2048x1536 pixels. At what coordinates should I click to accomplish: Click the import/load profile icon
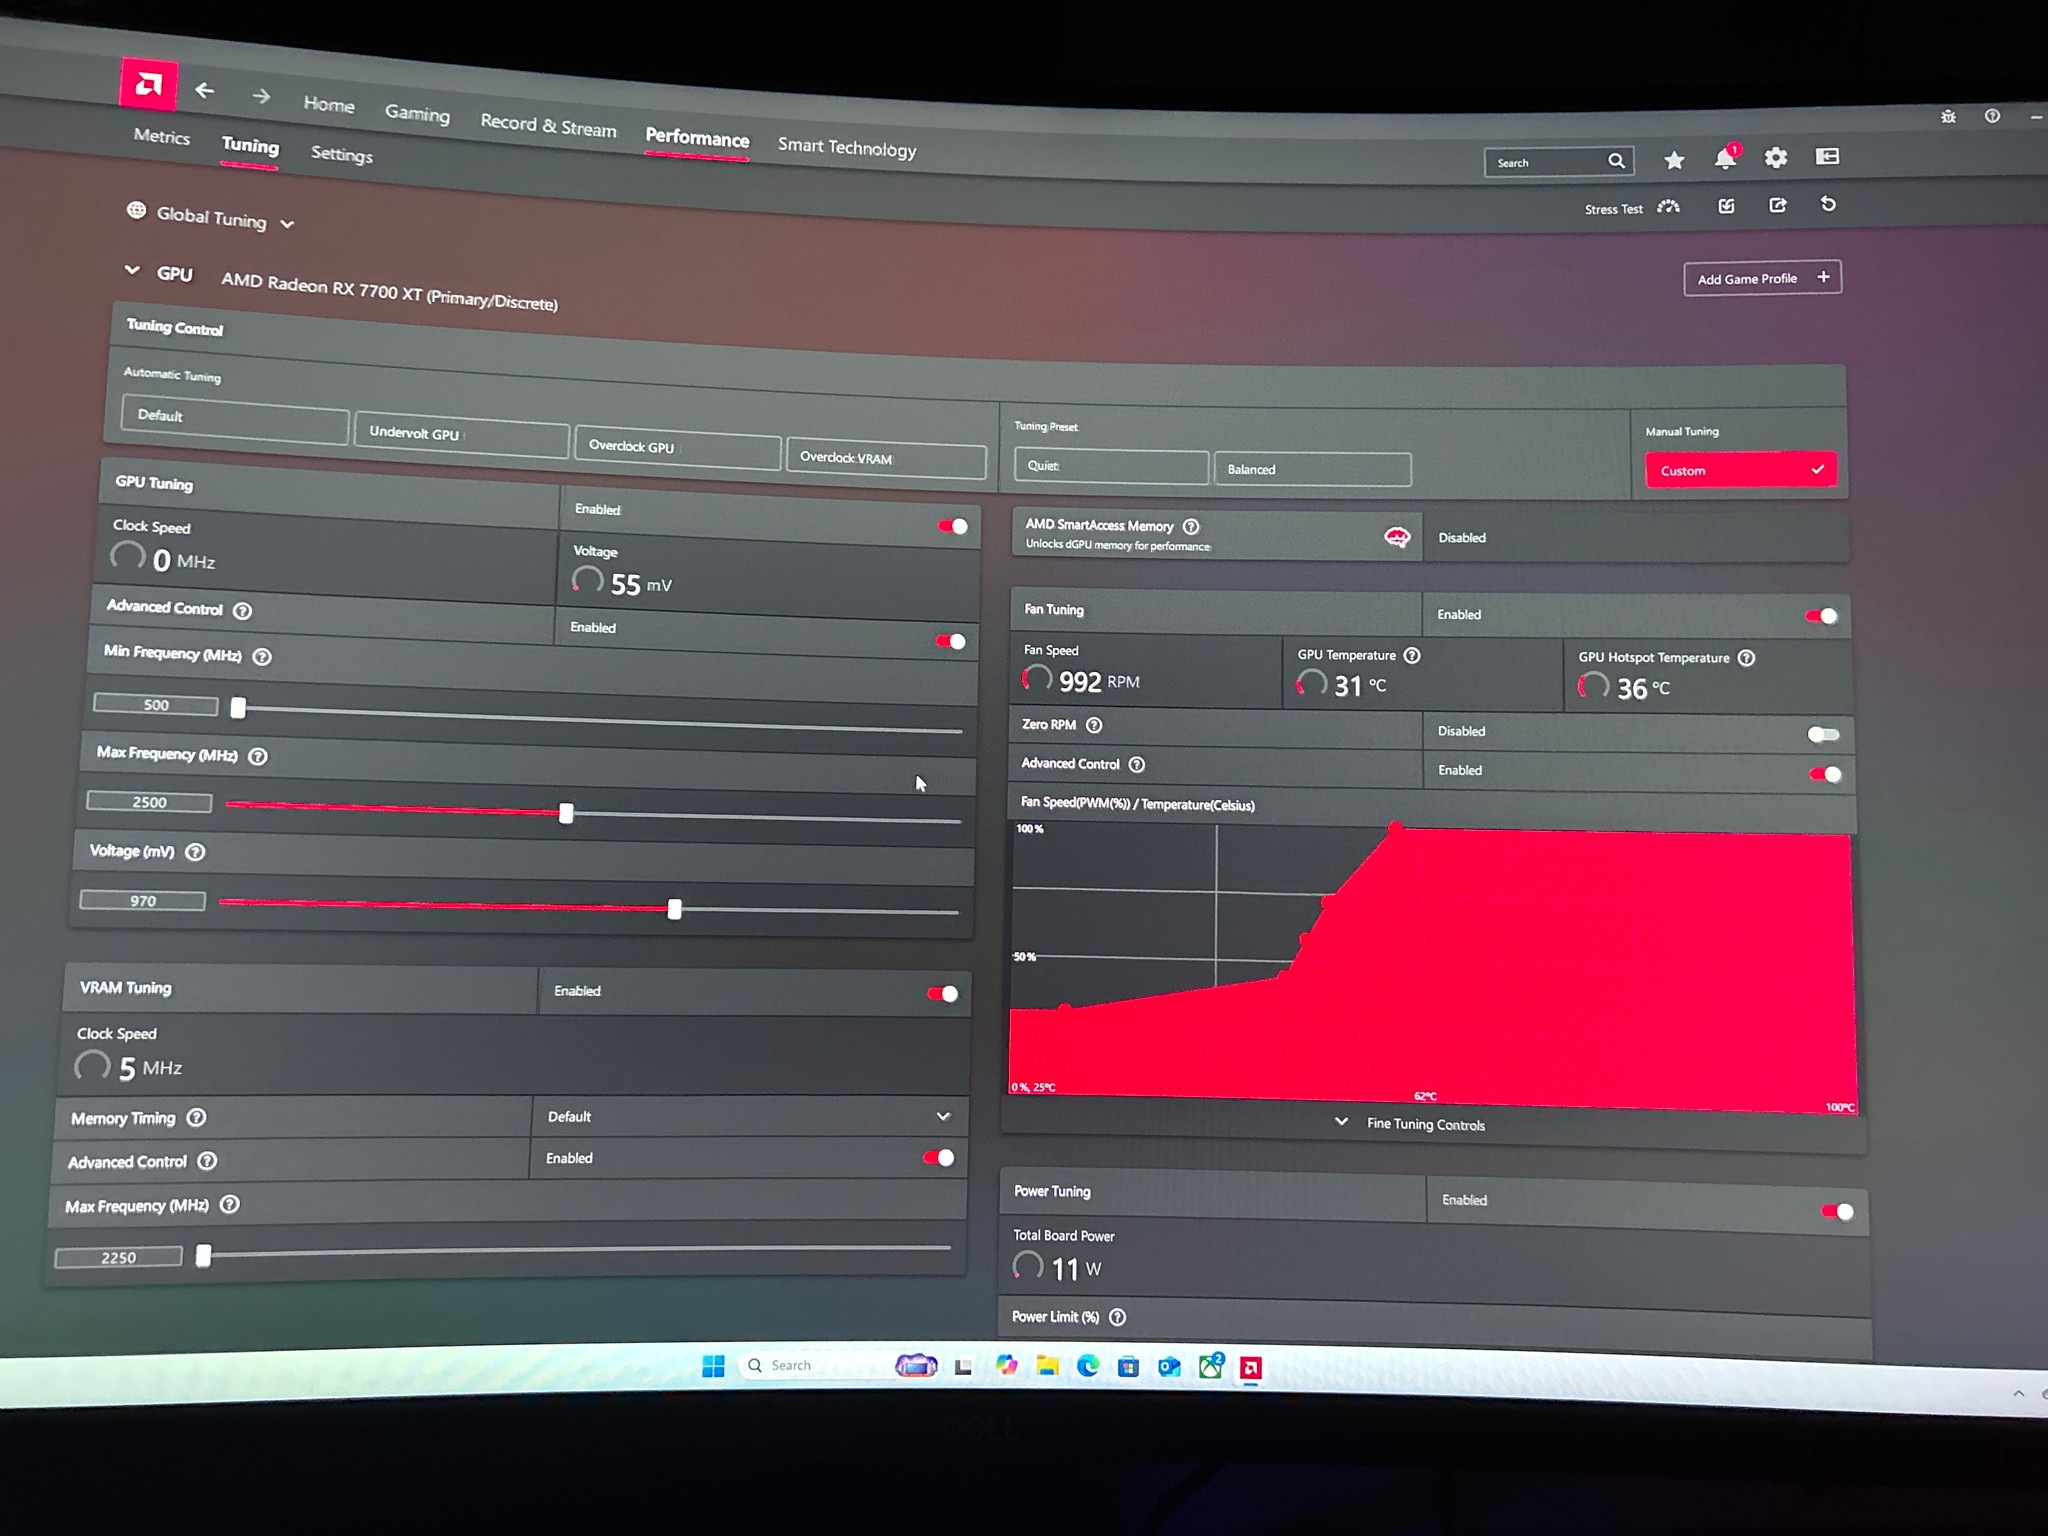pyautogui.click(x=1726, y=206)
